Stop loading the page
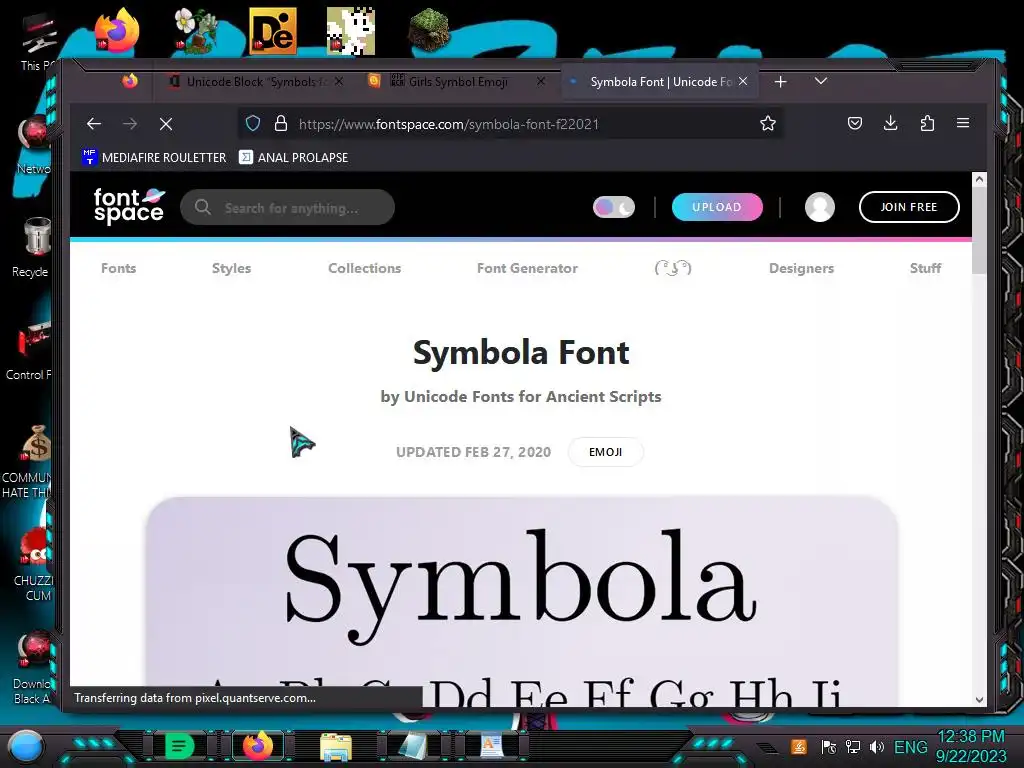Screen dimensions: 1024x768 tap(166, 123)
